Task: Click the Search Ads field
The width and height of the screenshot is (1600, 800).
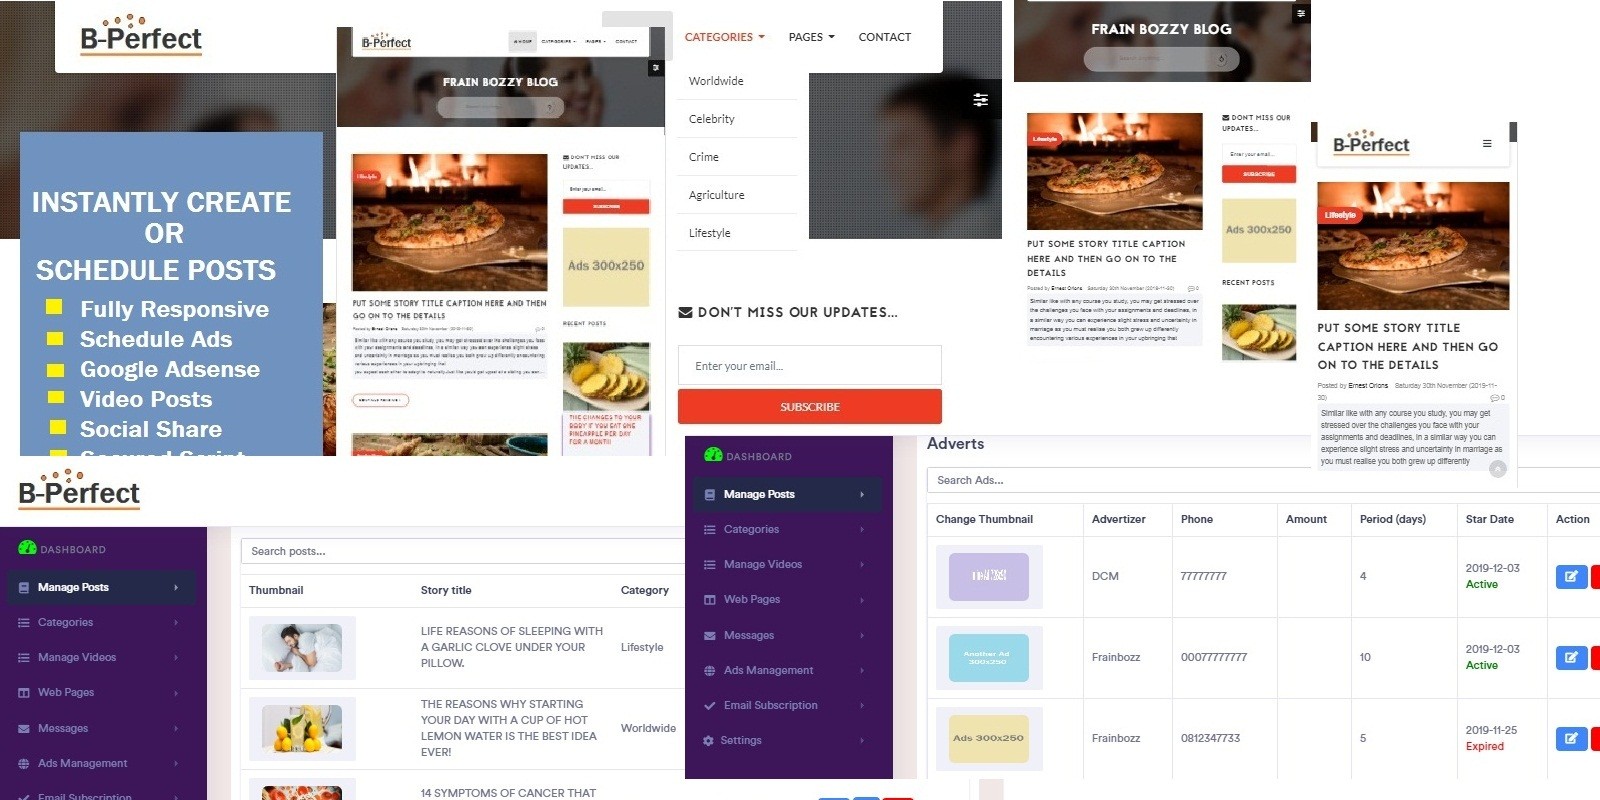Action: (1263, 480)
